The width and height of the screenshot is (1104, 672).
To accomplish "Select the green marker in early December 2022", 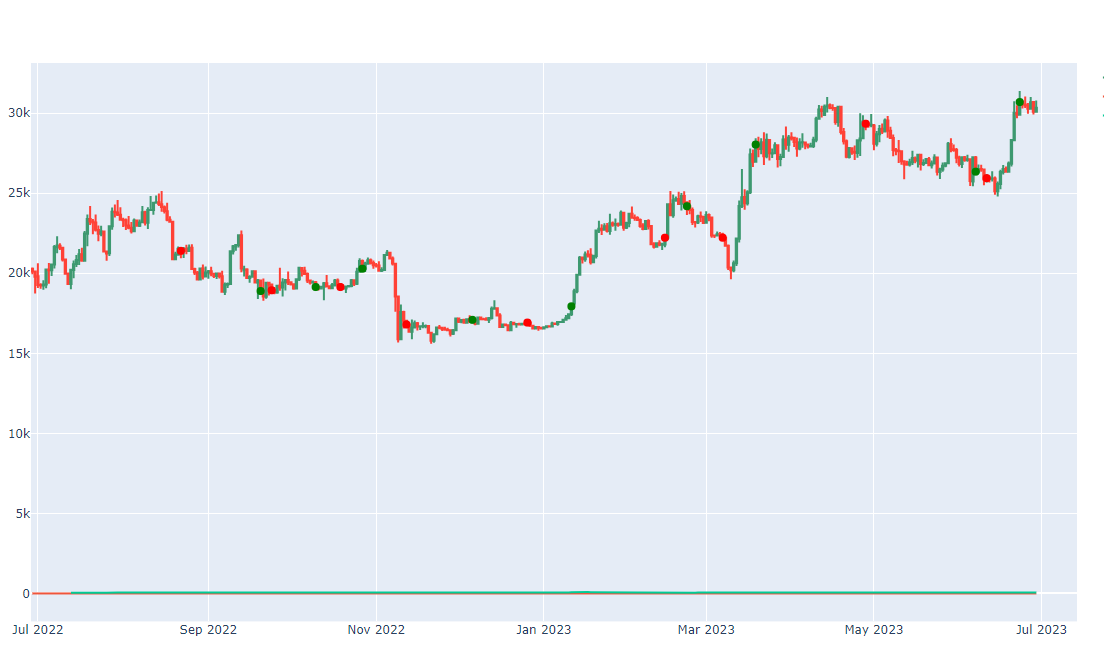I will [x=472, y=320].
